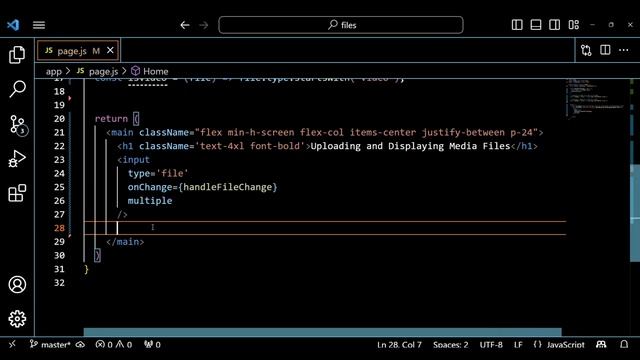Open the Explorer view
Image resolution: width=640 pixels, height=360 pixels.
pos(17,54)
